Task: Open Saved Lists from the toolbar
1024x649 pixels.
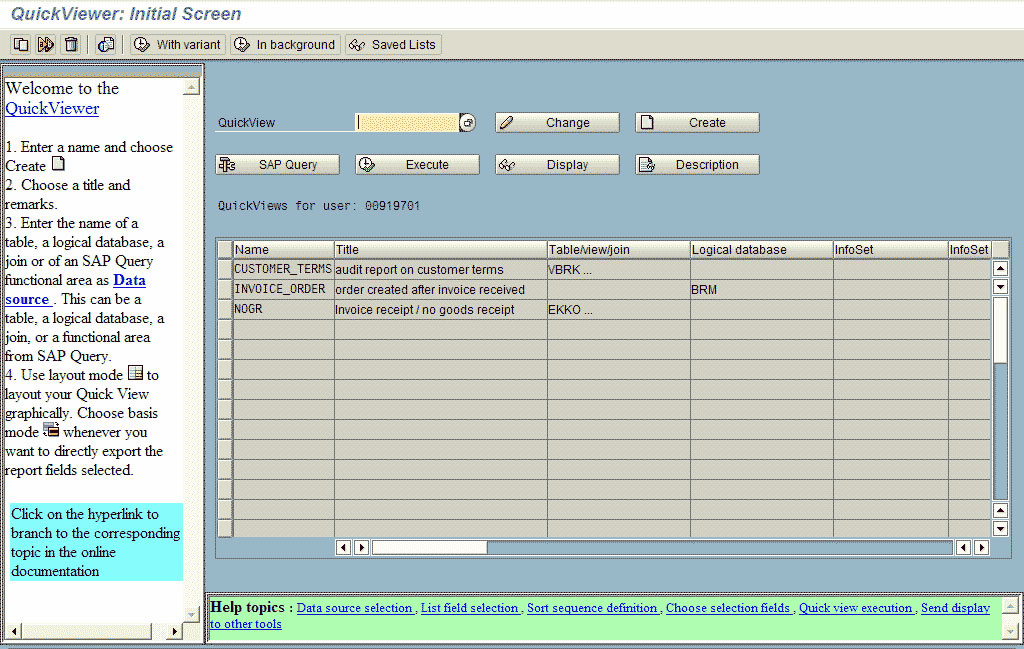Action: coord(393,44)
